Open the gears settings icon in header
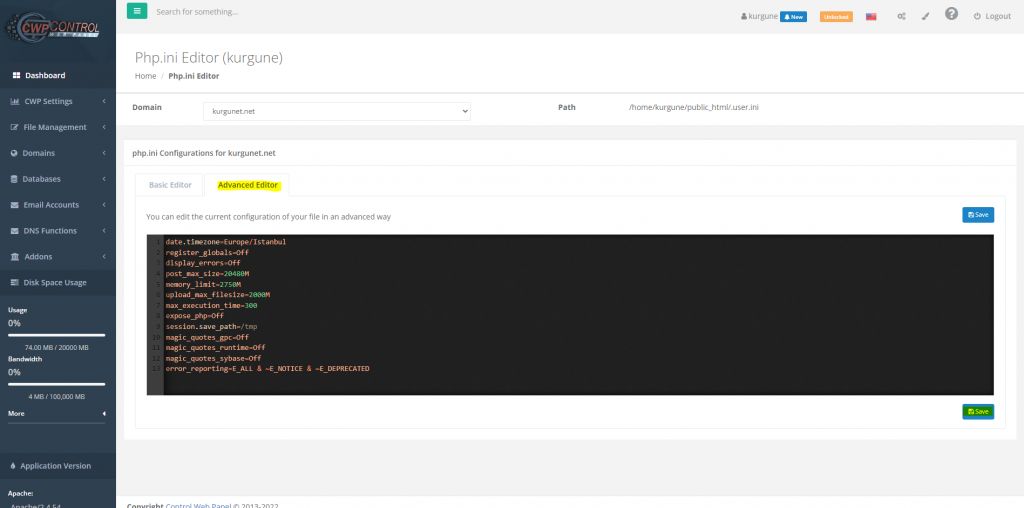 [901, 16]
